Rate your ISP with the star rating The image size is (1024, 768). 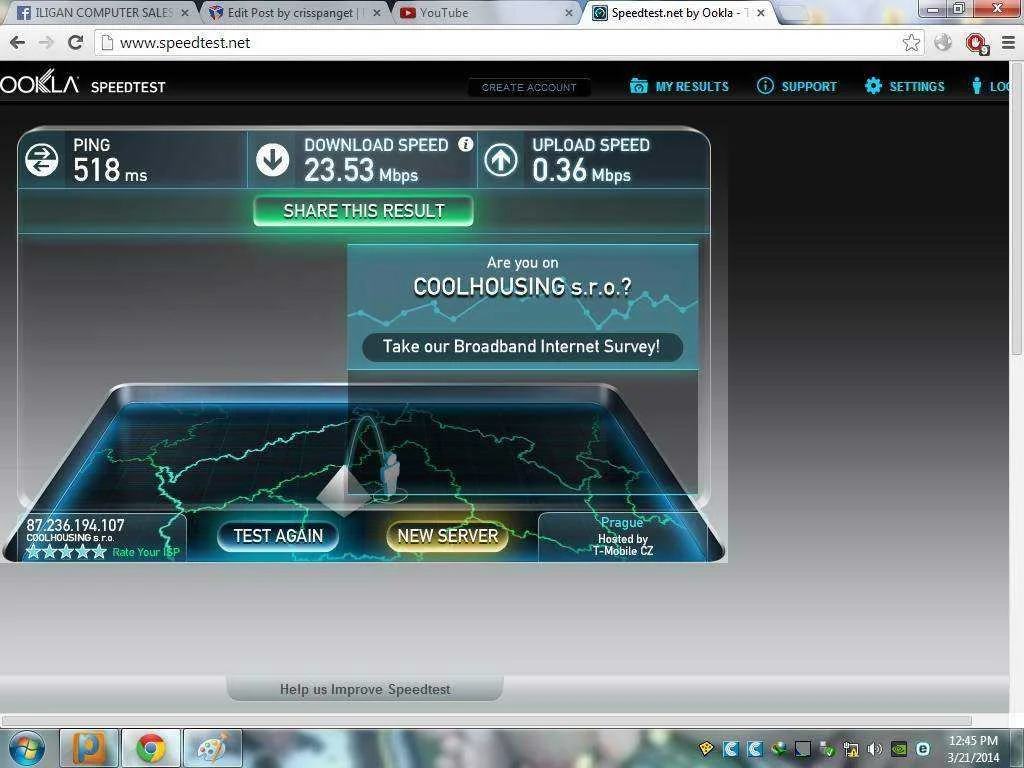point(66,552)
